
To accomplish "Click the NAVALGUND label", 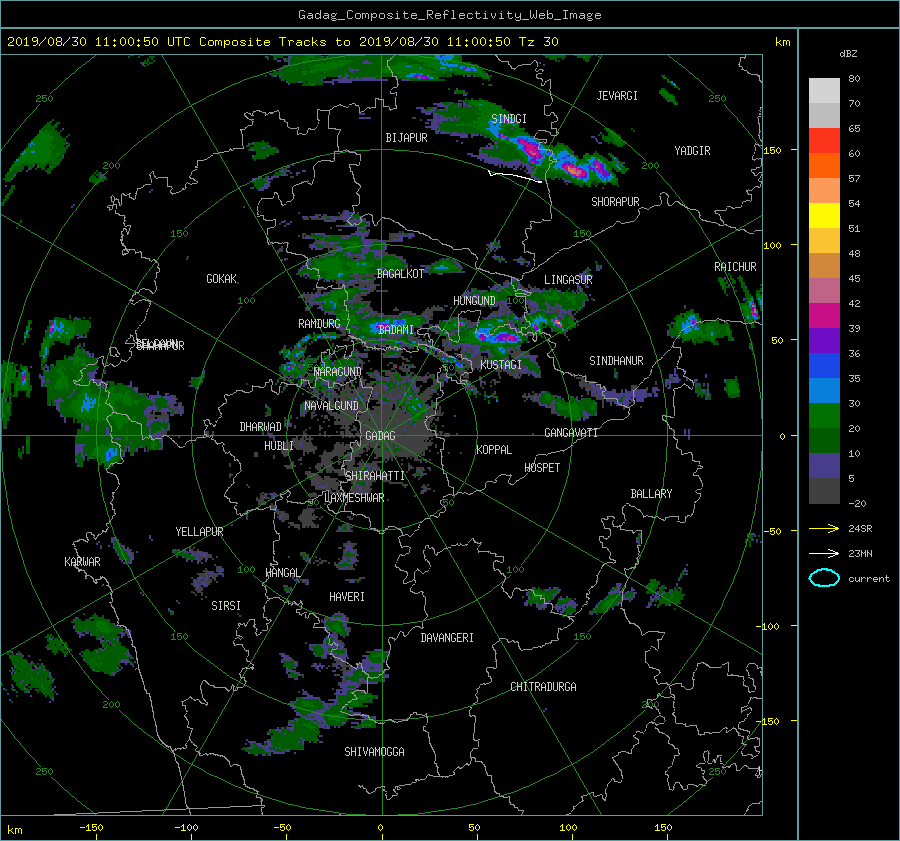I will (x=331, y=406).
